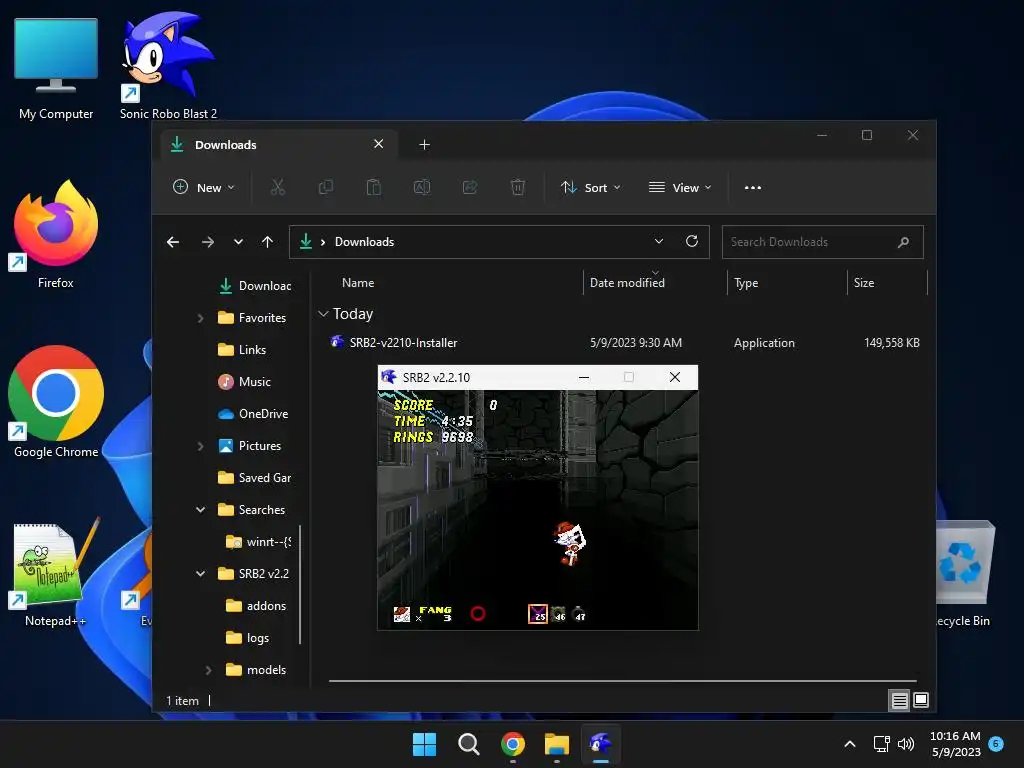The height and width of the screenshot is (768, 1024).
Task: Open Music folder in sidebar
Action: (x=244, y=382)
